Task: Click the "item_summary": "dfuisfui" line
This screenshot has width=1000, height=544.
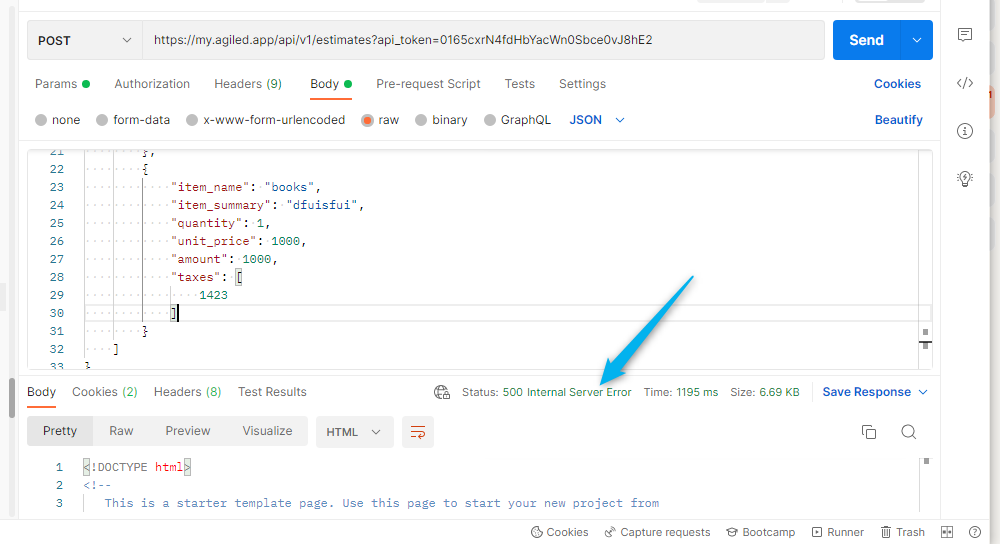Action: pos(267,205)
